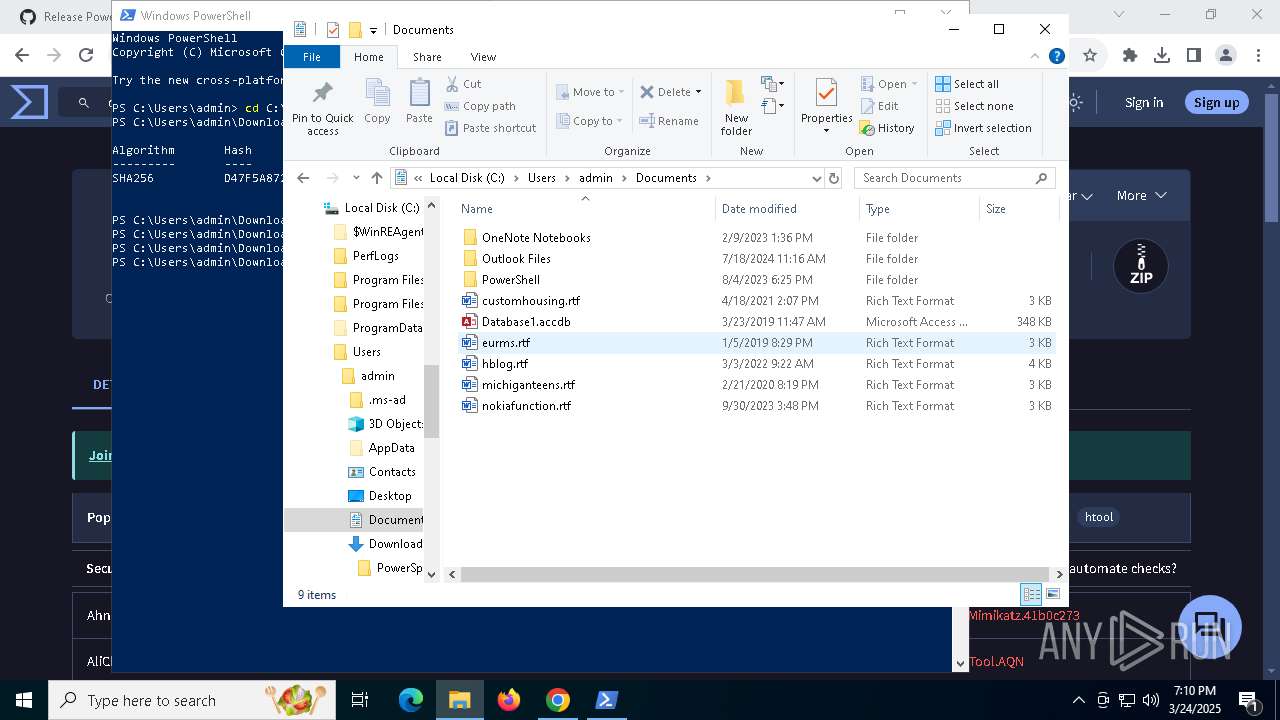This screenshot has height=720, width=1280.
Task: Select Desktop in navigation tree
Action: click(x=380, y=496)
